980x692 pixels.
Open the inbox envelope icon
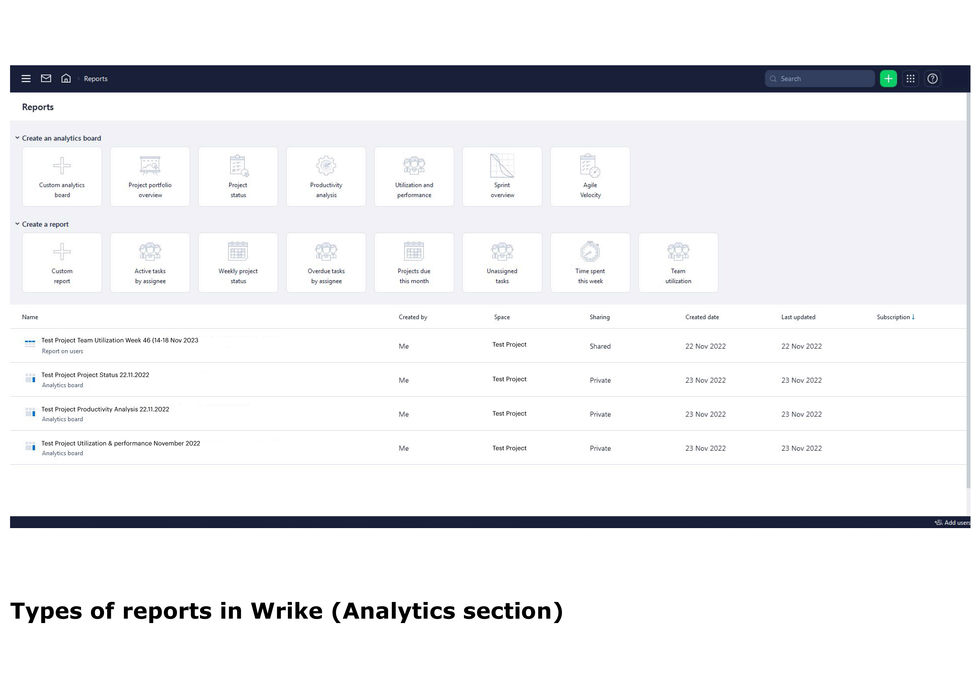46,79
